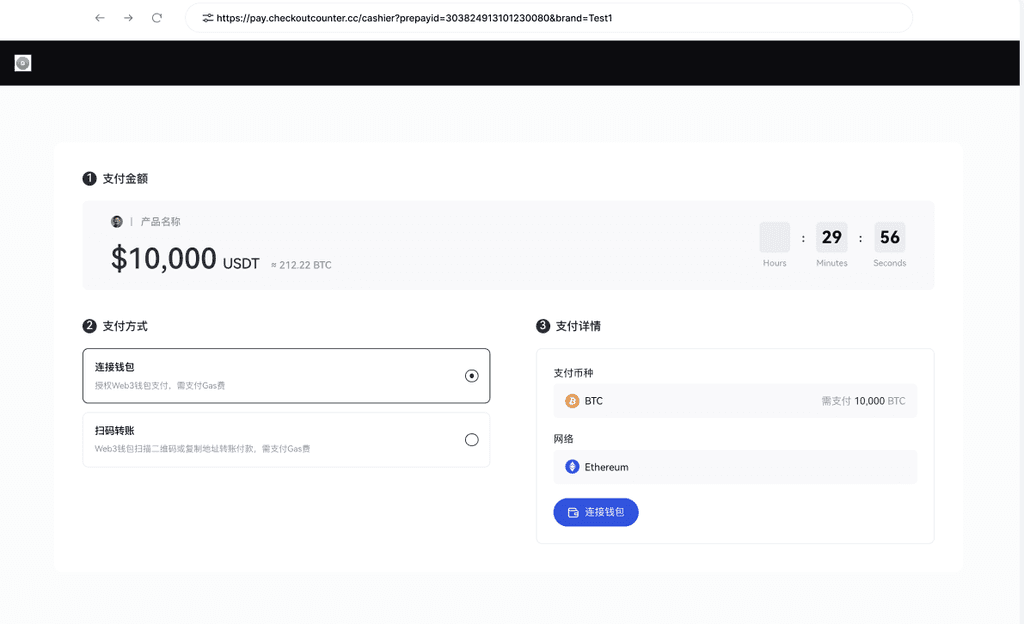Select the 扫码转账 radio button
1024x624 pixels.
coord(472,440)
